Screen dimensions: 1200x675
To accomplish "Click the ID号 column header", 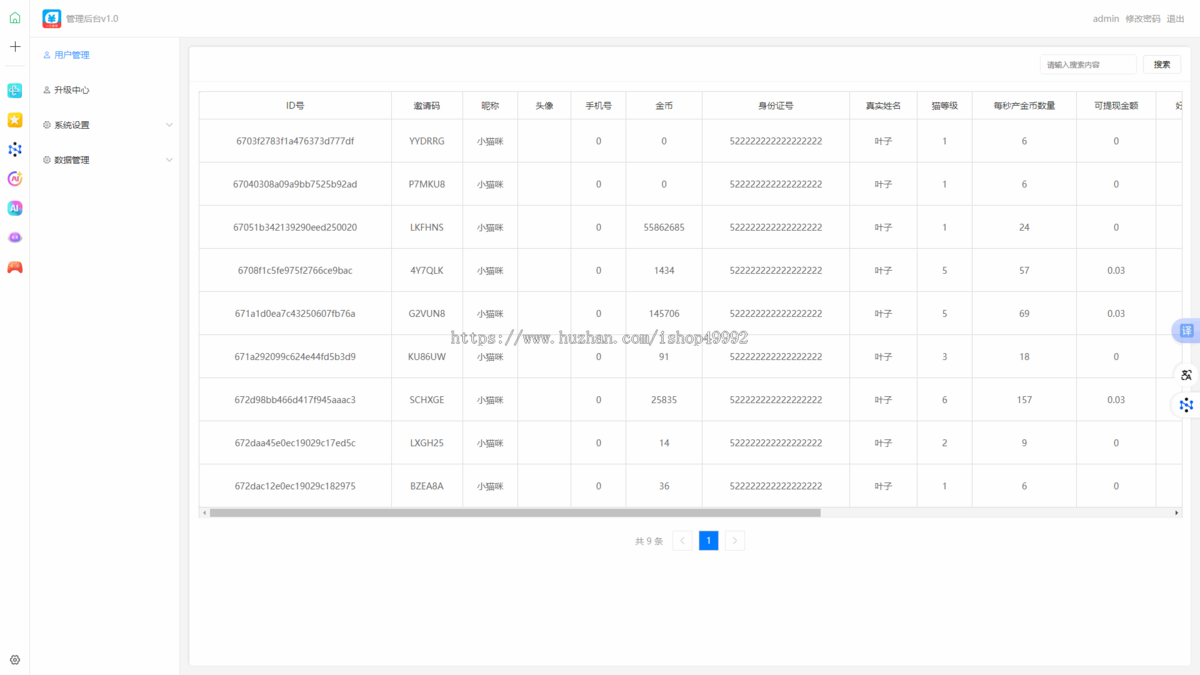I will click(x=295, y=106).
